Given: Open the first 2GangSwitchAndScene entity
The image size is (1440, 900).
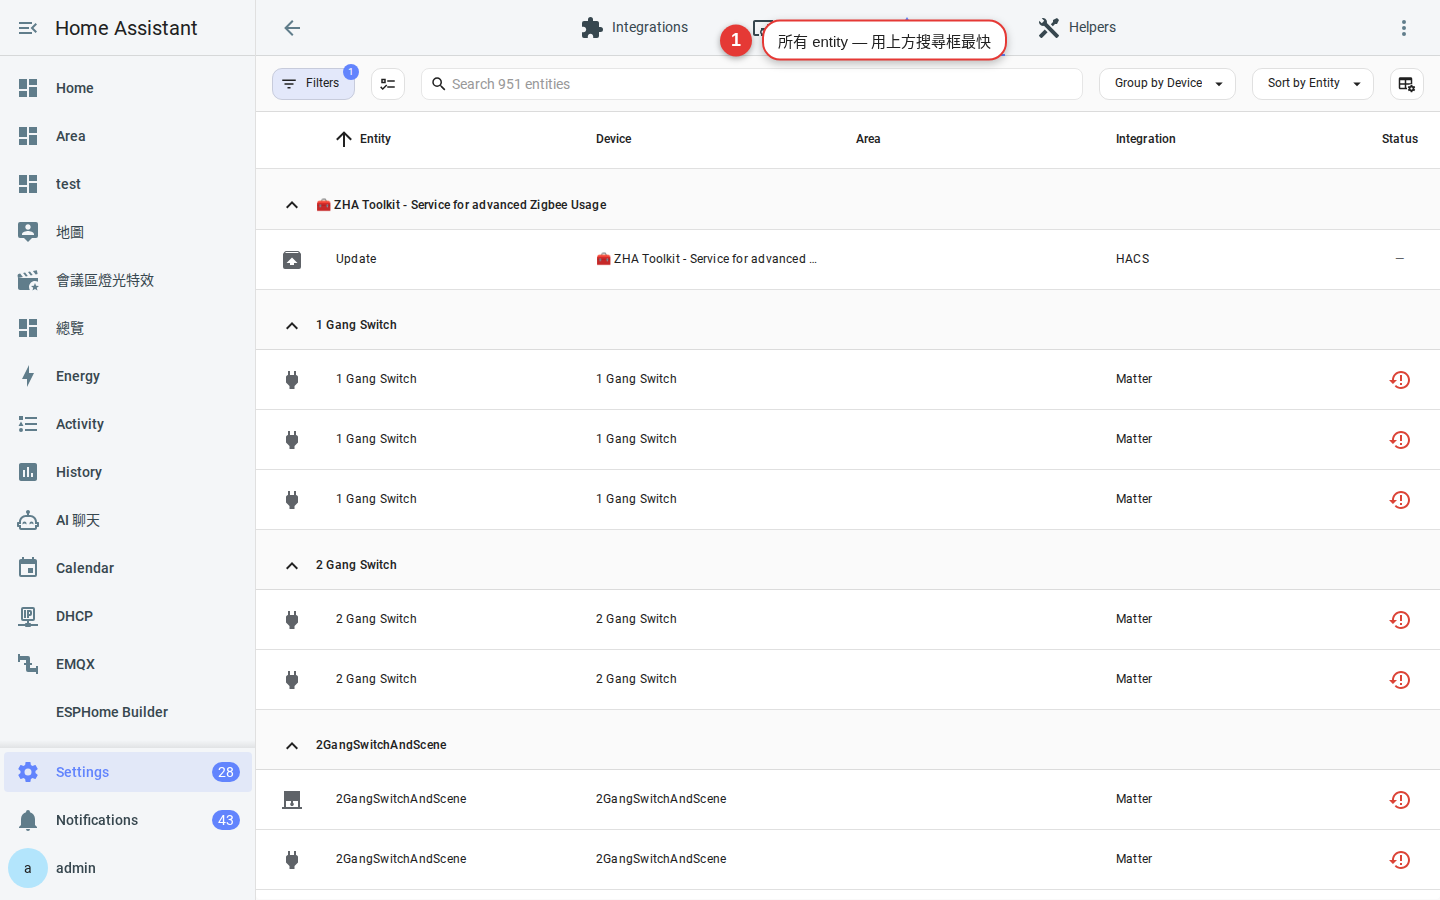Looking at the screenshot, I should [848, 800].
